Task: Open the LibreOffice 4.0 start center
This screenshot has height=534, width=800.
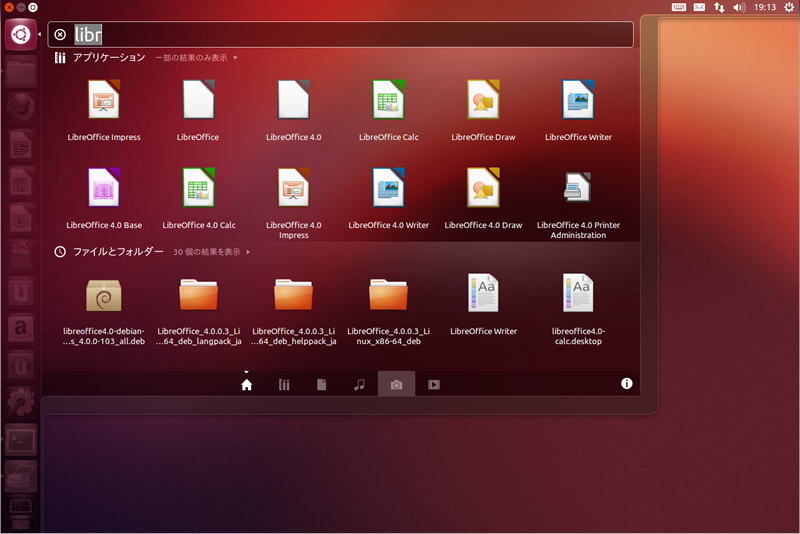Action: pyautogui.click(x=293, y=99)
